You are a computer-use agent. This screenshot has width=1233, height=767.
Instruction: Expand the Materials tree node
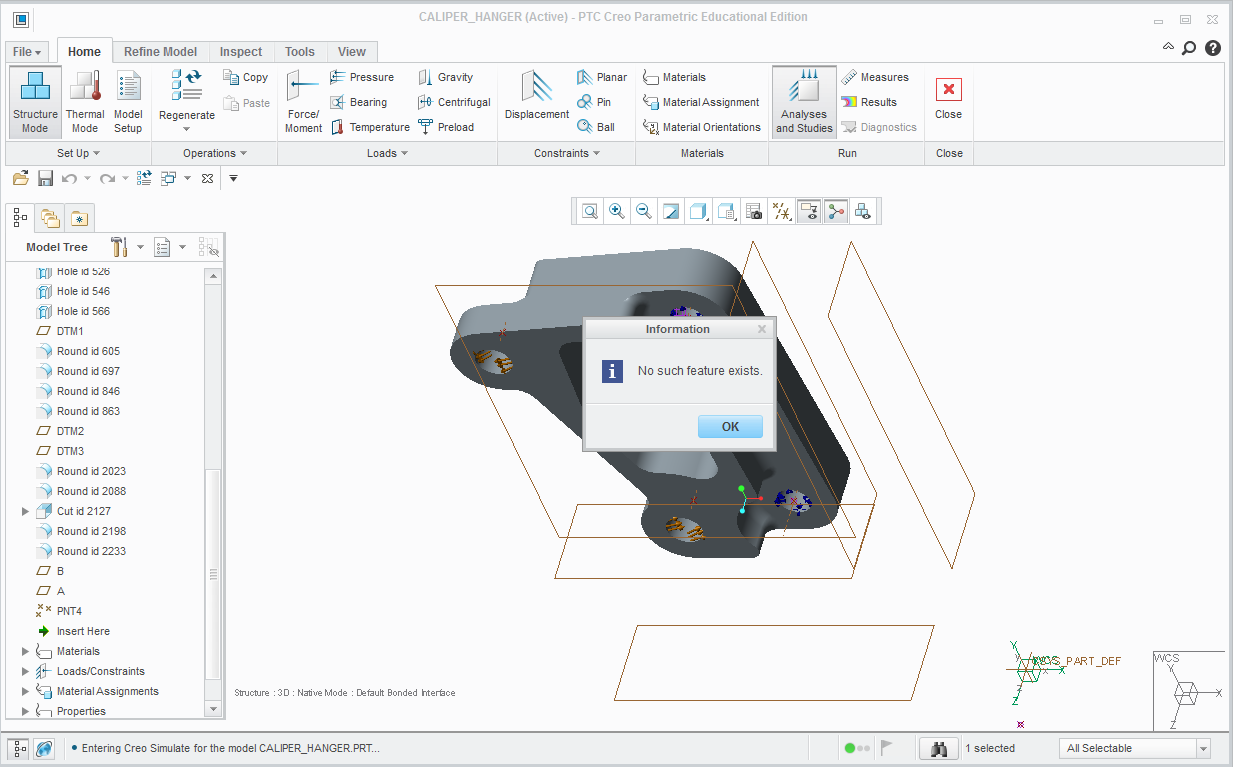pyautogui.click(x=26, y=651)
